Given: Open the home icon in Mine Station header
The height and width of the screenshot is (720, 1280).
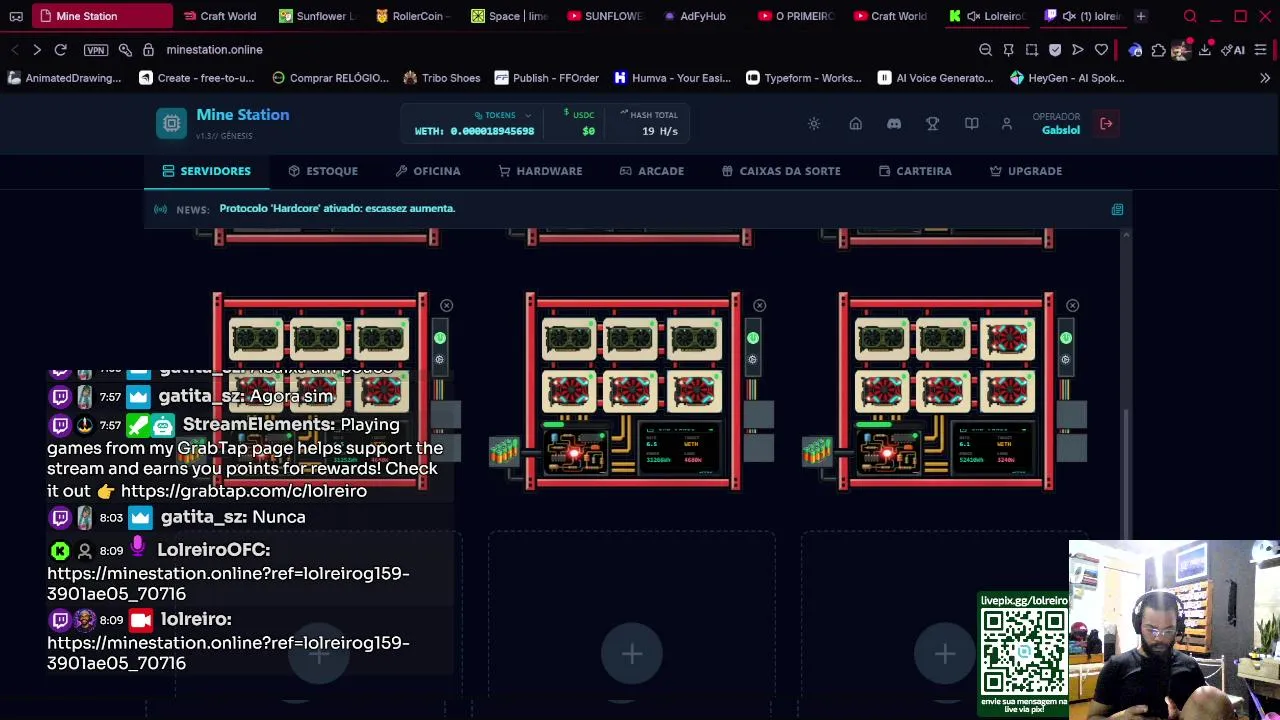Looking at the screenshot, I should click(x=855, y=124).
